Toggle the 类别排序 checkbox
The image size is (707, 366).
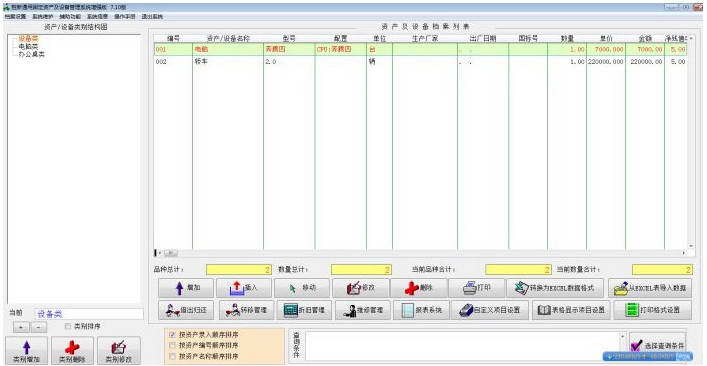click(x=68, y=326)
